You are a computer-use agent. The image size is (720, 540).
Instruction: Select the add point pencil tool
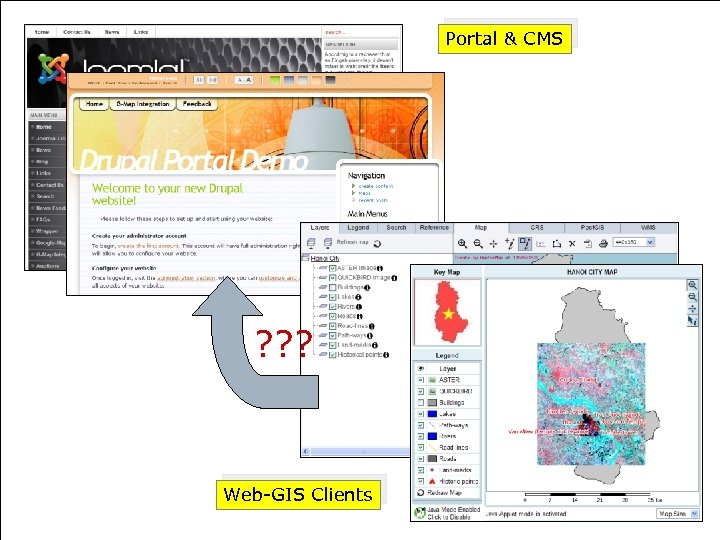[x=509, y=243]
